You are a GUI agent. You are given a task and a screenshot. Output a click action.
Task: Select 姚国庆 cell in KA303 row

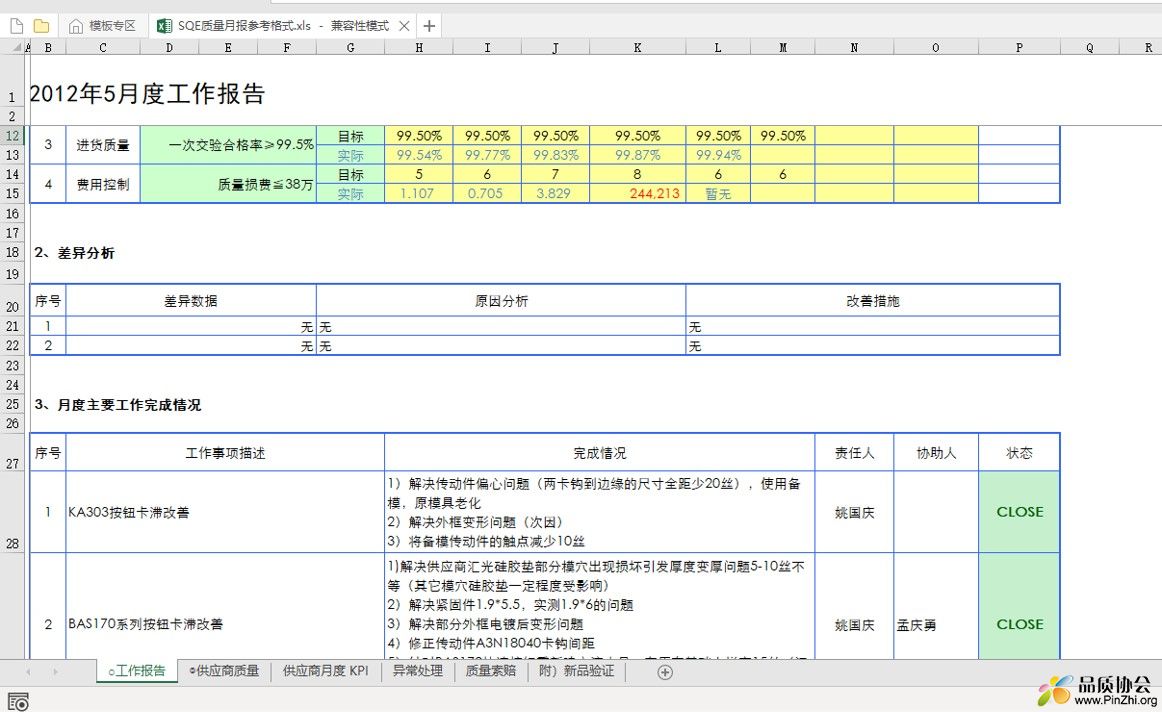(x=854, y=512)
